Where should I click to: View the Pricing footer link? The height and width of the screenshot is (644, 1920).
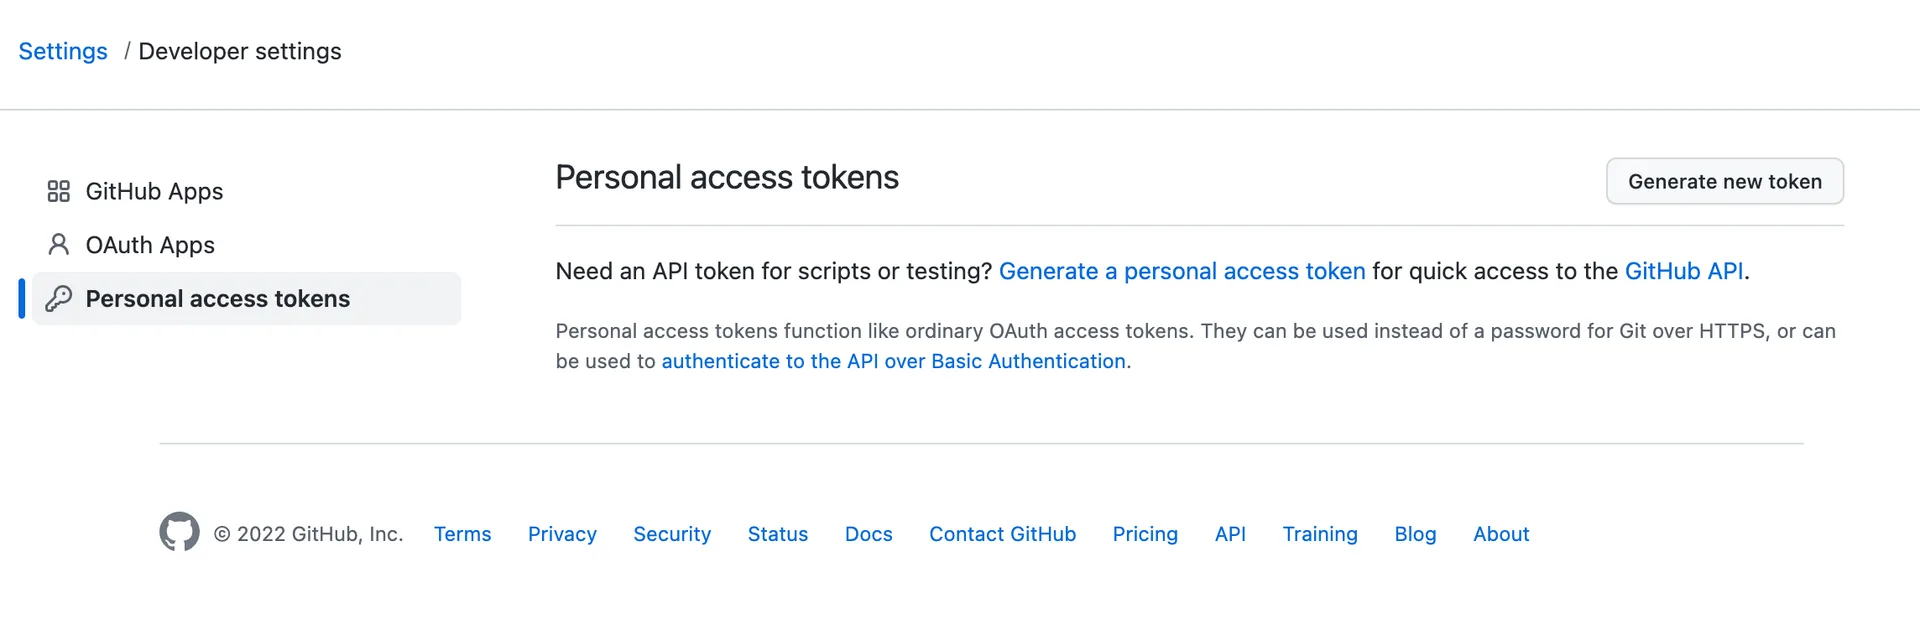[1145, 534]
